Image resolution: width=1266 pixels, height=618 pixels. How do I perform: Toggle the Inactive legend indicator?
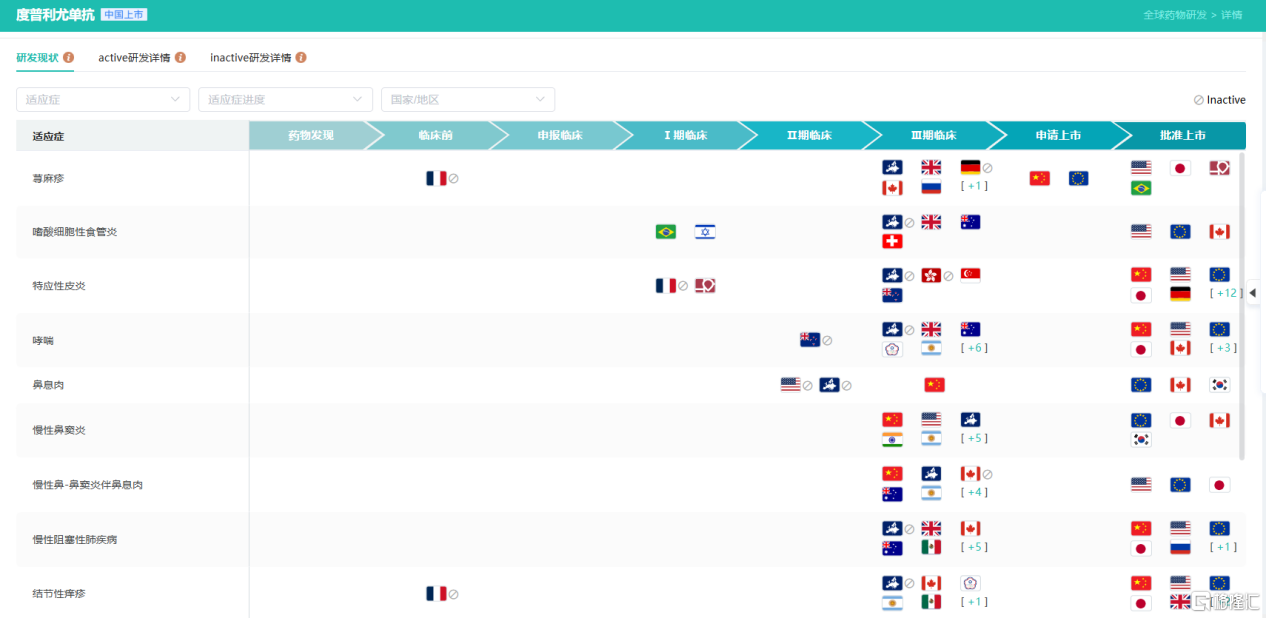tap(1219, 100)
